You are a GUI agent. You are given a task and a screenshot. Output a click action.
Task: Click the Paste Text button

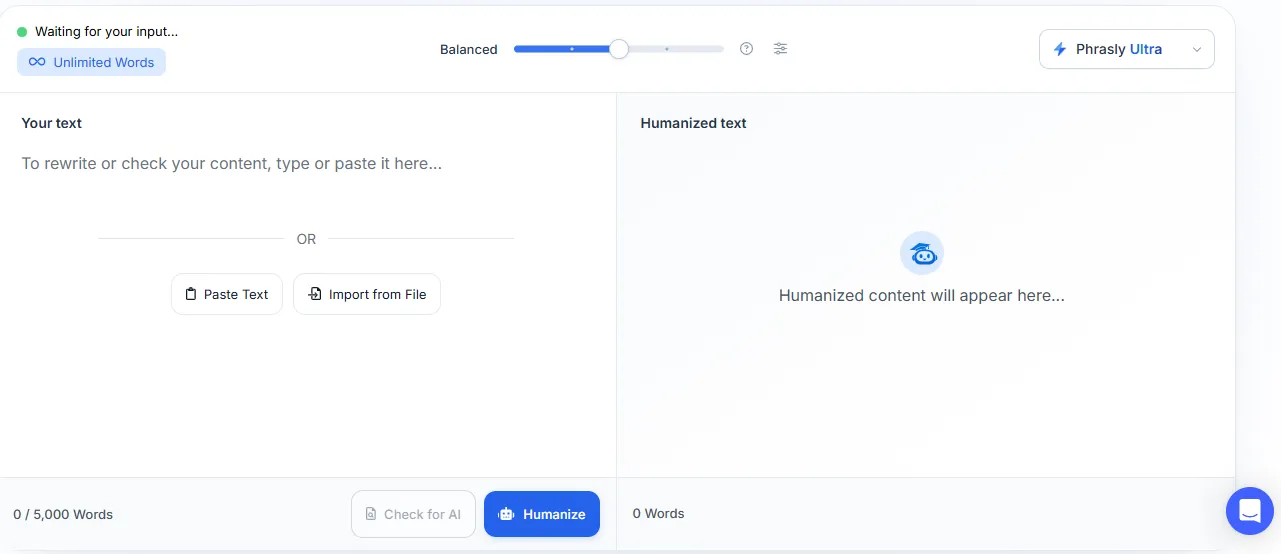point(227,294)
